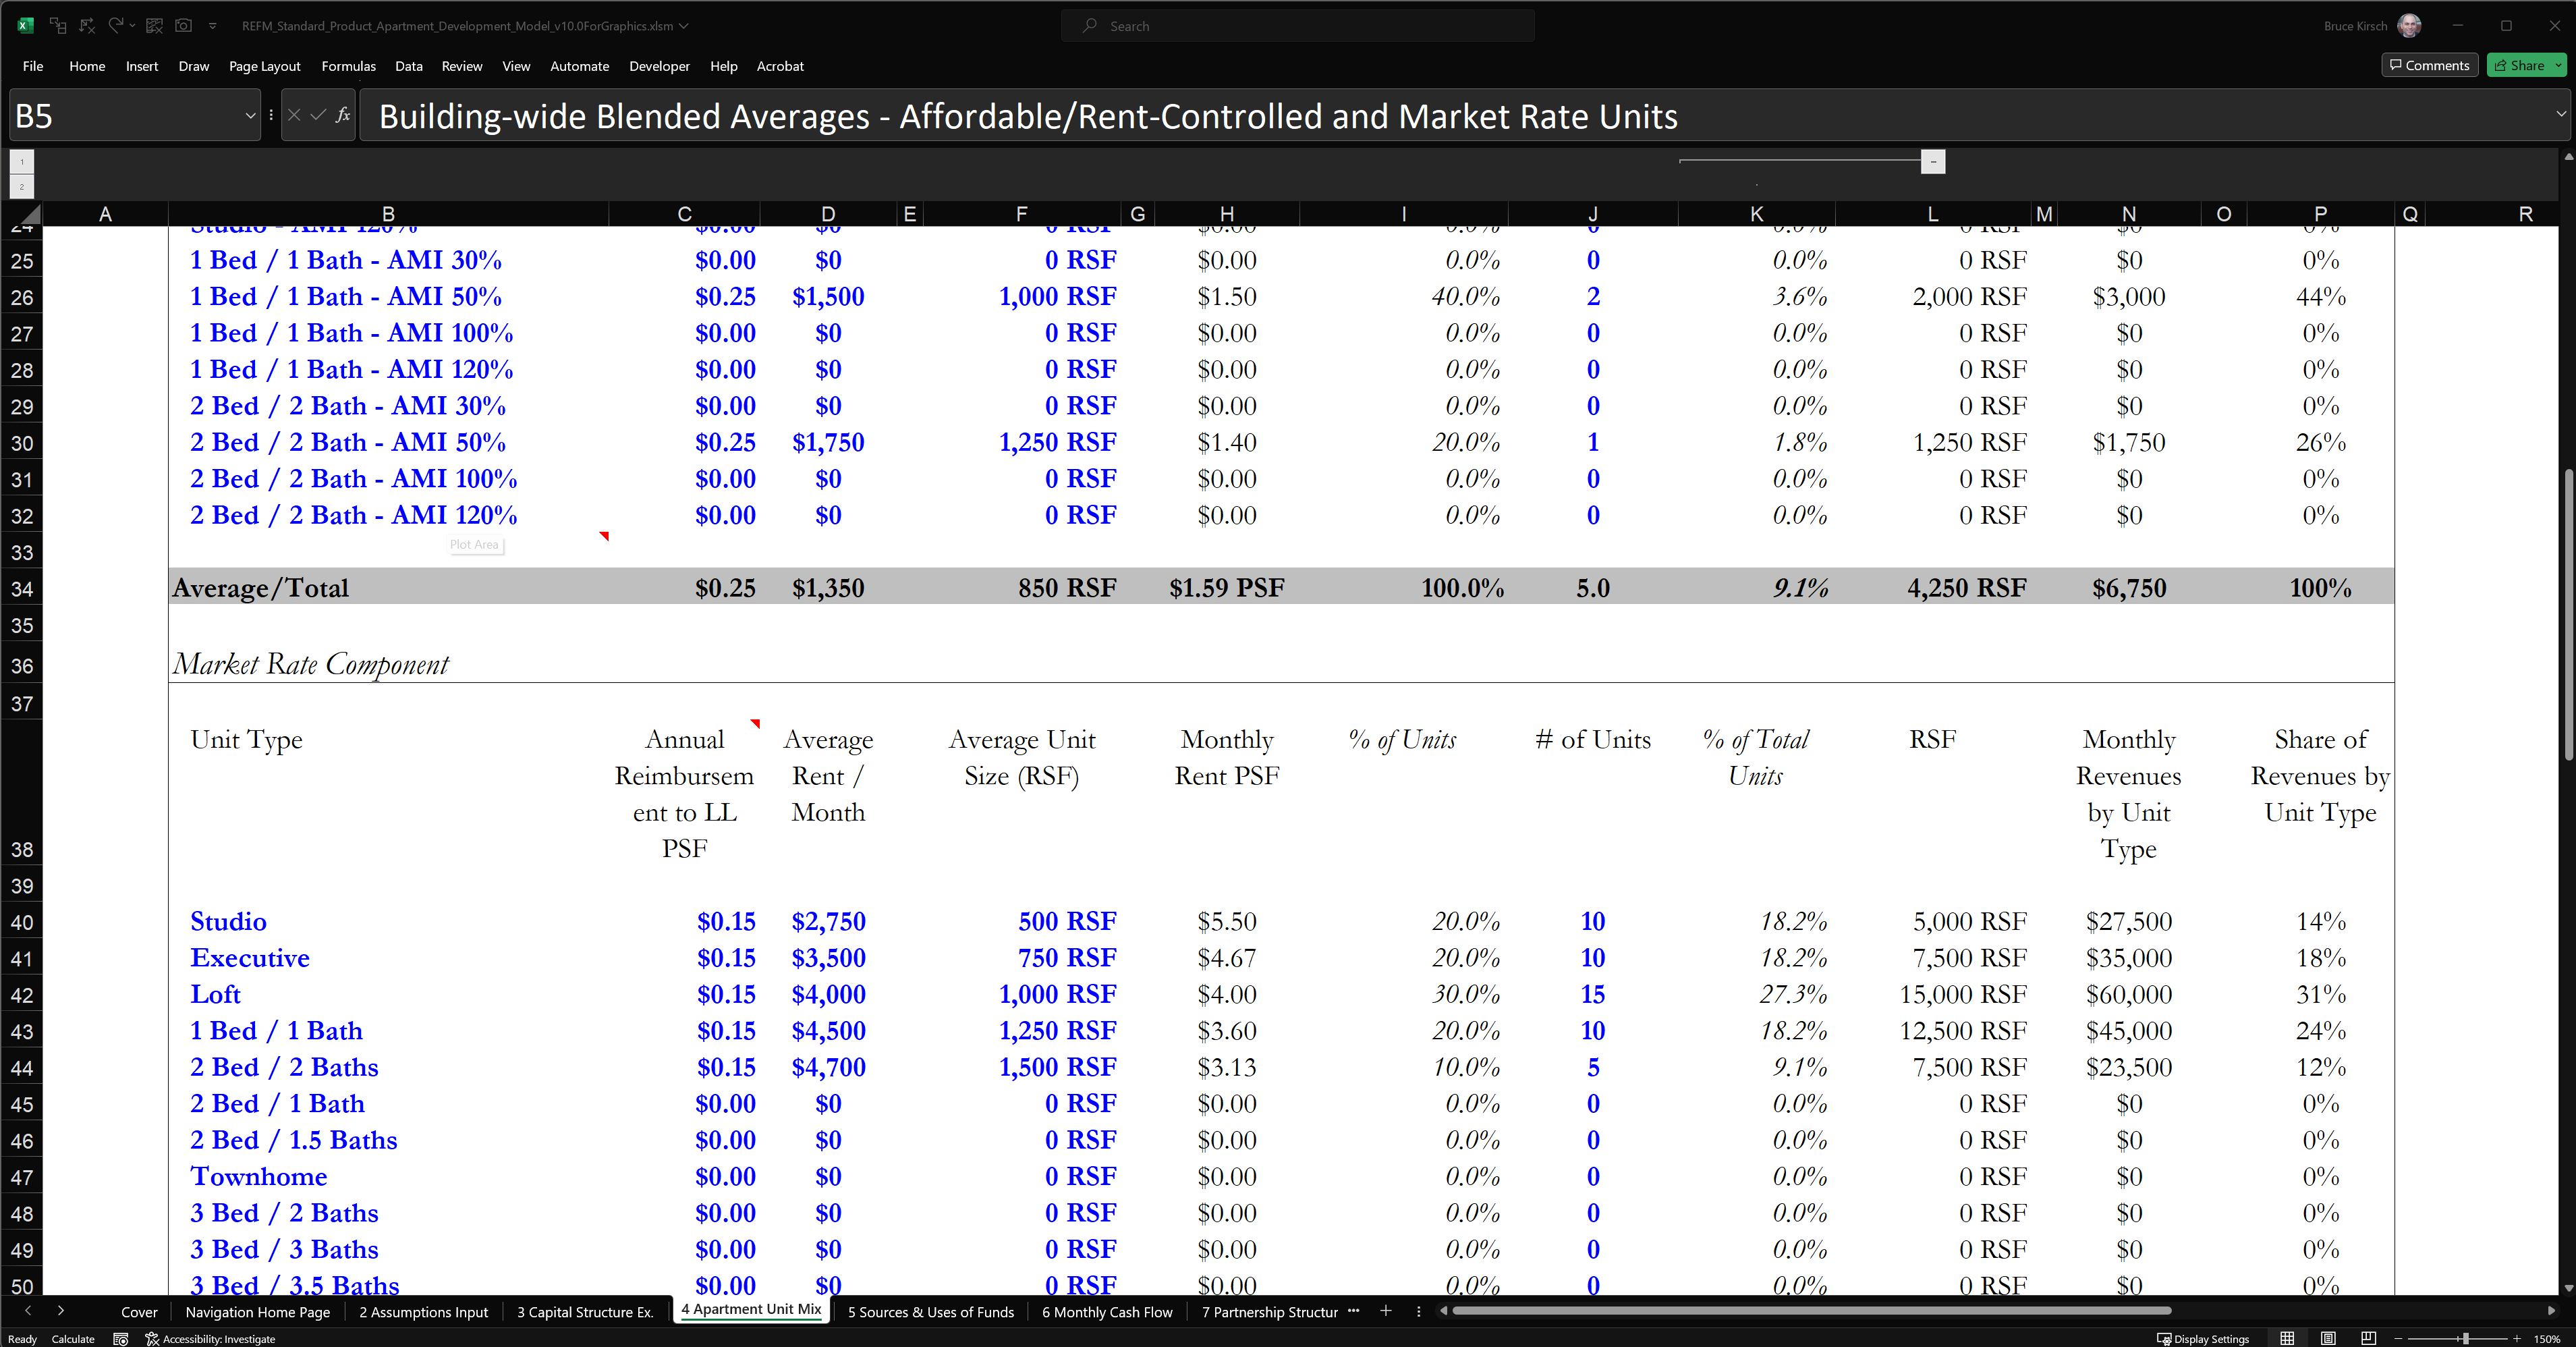The width and height of the screenshot is (2576, 1347).
Task: Click the $60,000 monthly revenue cell
Action: click(2129, 994)
